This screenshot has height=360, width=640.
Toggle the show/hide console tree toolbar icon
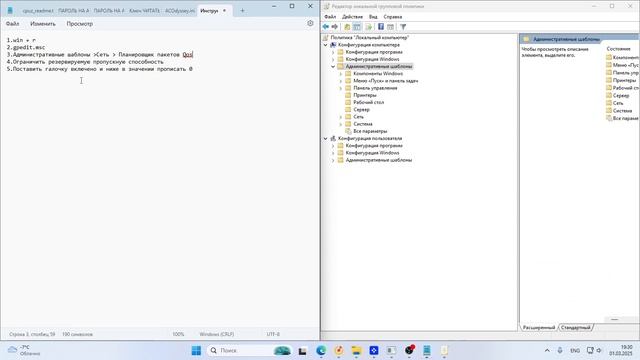click(357, 27)
